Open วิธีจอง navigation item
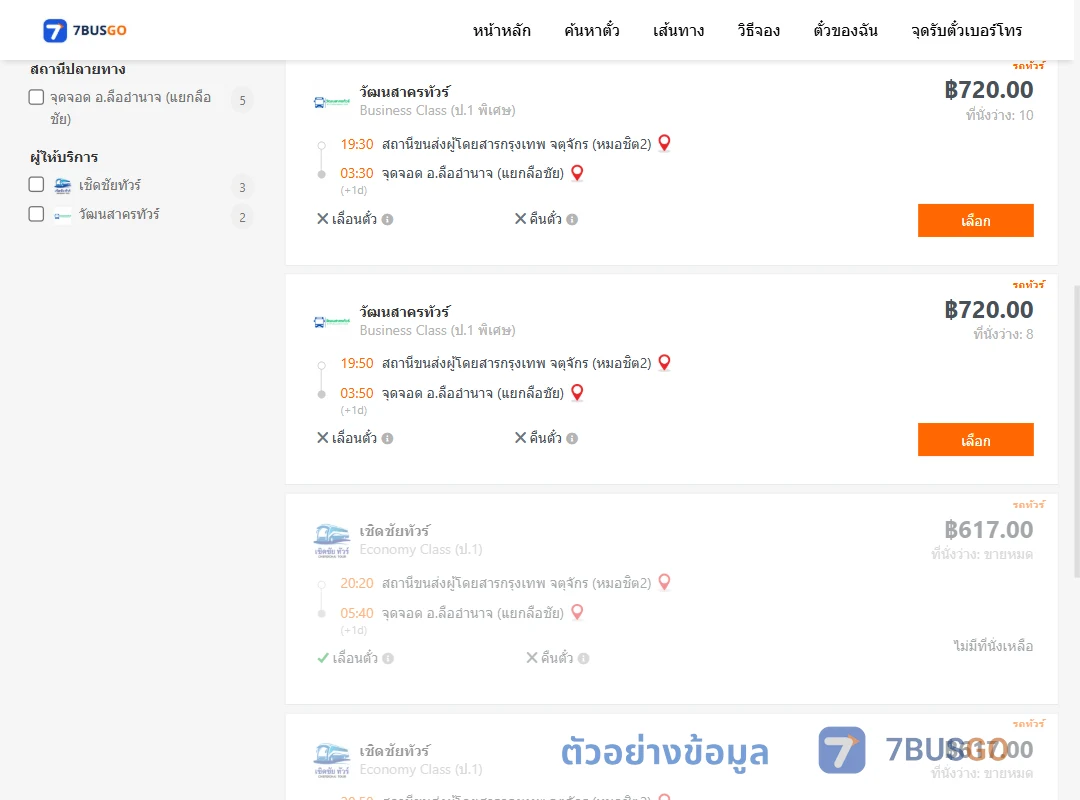Screen dimensions: 1080x800 (758, 30)
